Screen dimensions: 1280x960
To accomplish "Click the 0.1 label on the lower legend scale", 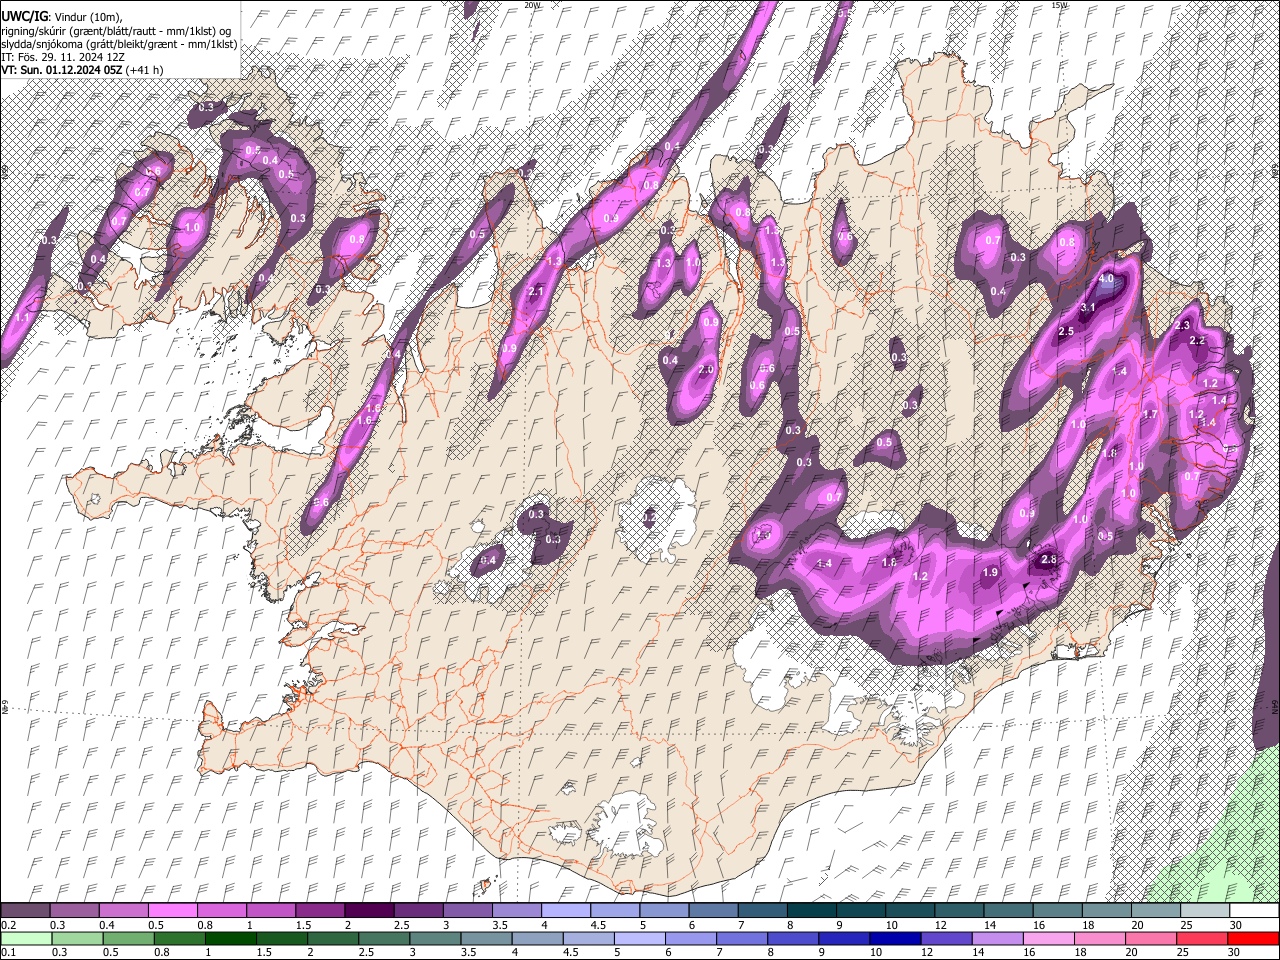I will (8, 953).
